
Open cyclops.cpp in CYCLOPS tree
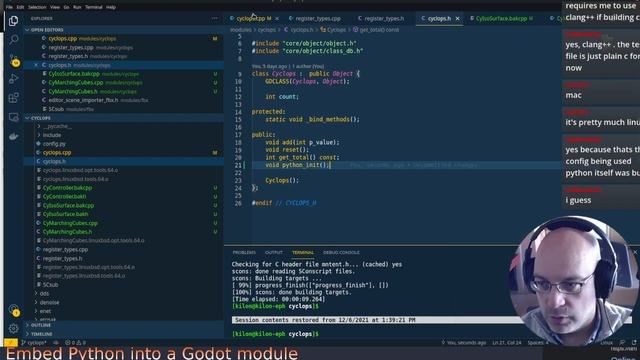(57, 153)
